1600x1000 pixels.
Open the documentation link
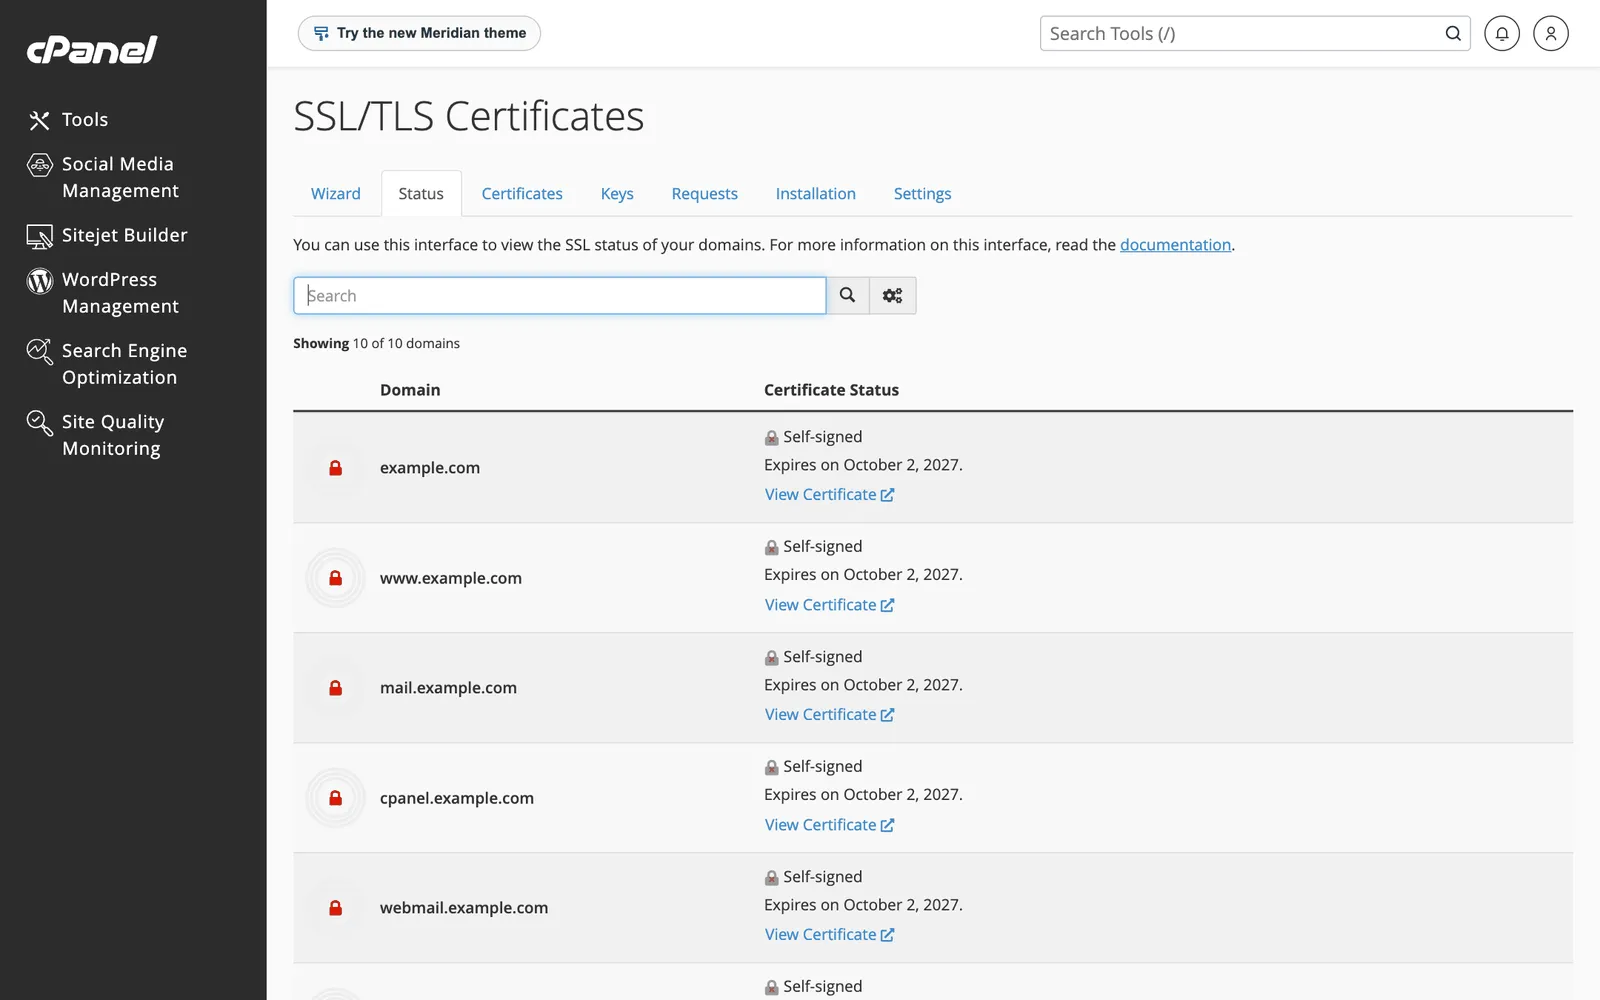click(1175, 245)
